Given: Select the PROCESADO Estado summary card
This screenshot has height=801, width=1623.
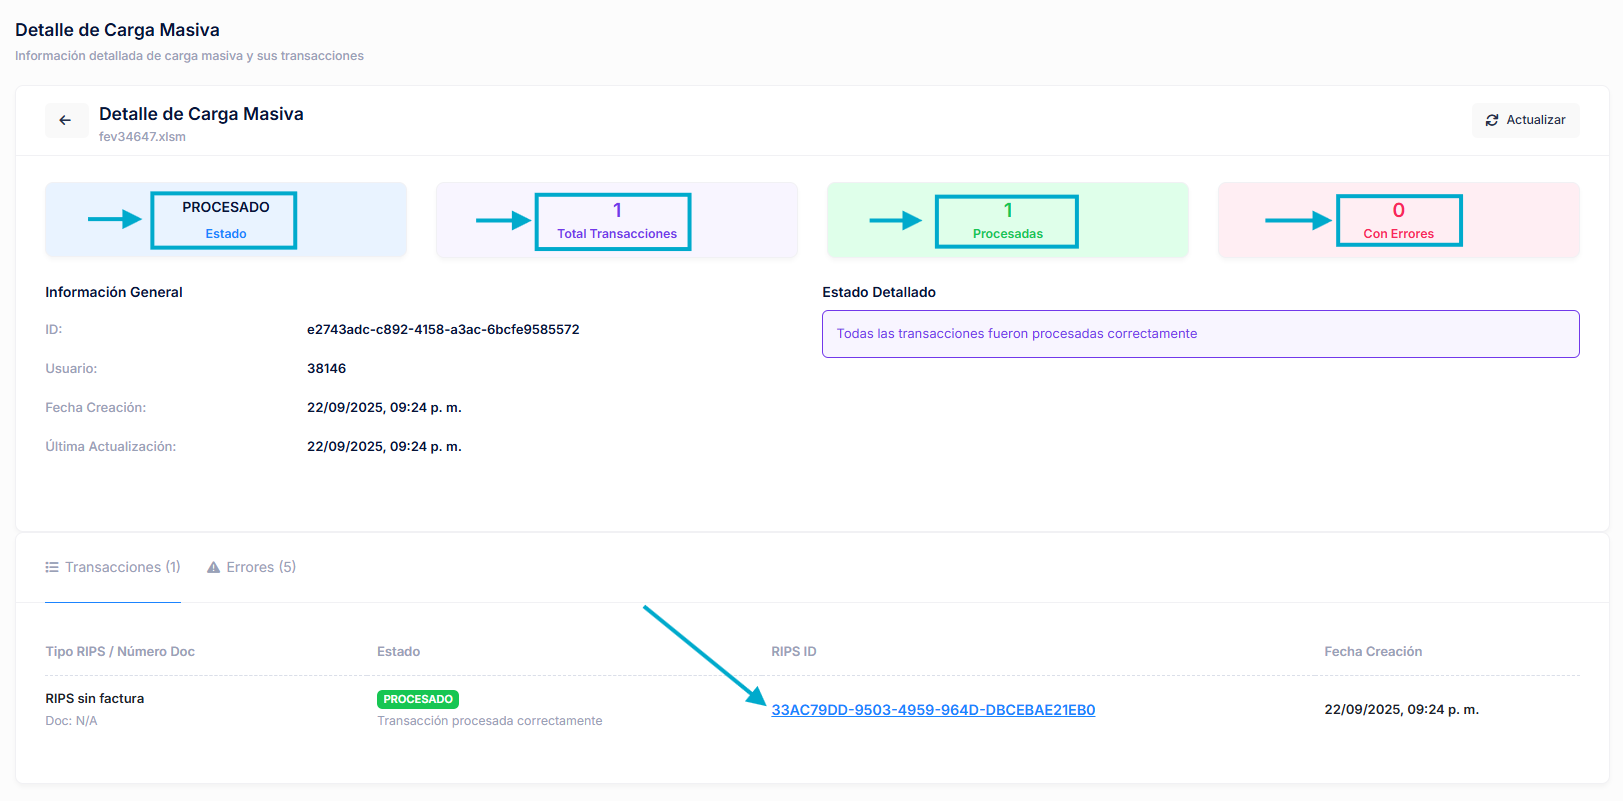Looking at the screenshot, I should point(225,220).
